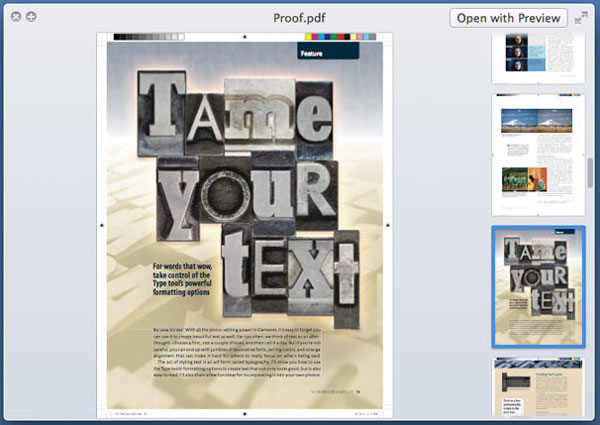Click the main Tame Your Text page preview
Viewport: 600px width, 425px height.
tap(245, 225)
